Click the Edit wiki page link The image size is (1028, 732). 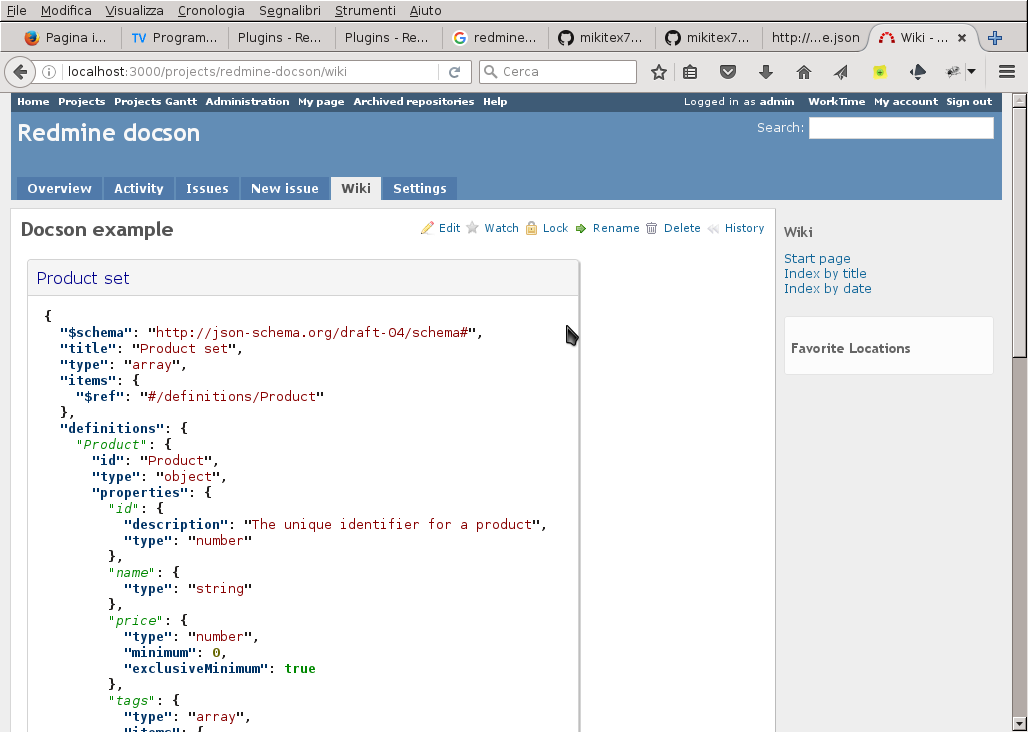(x=441, y=228)
